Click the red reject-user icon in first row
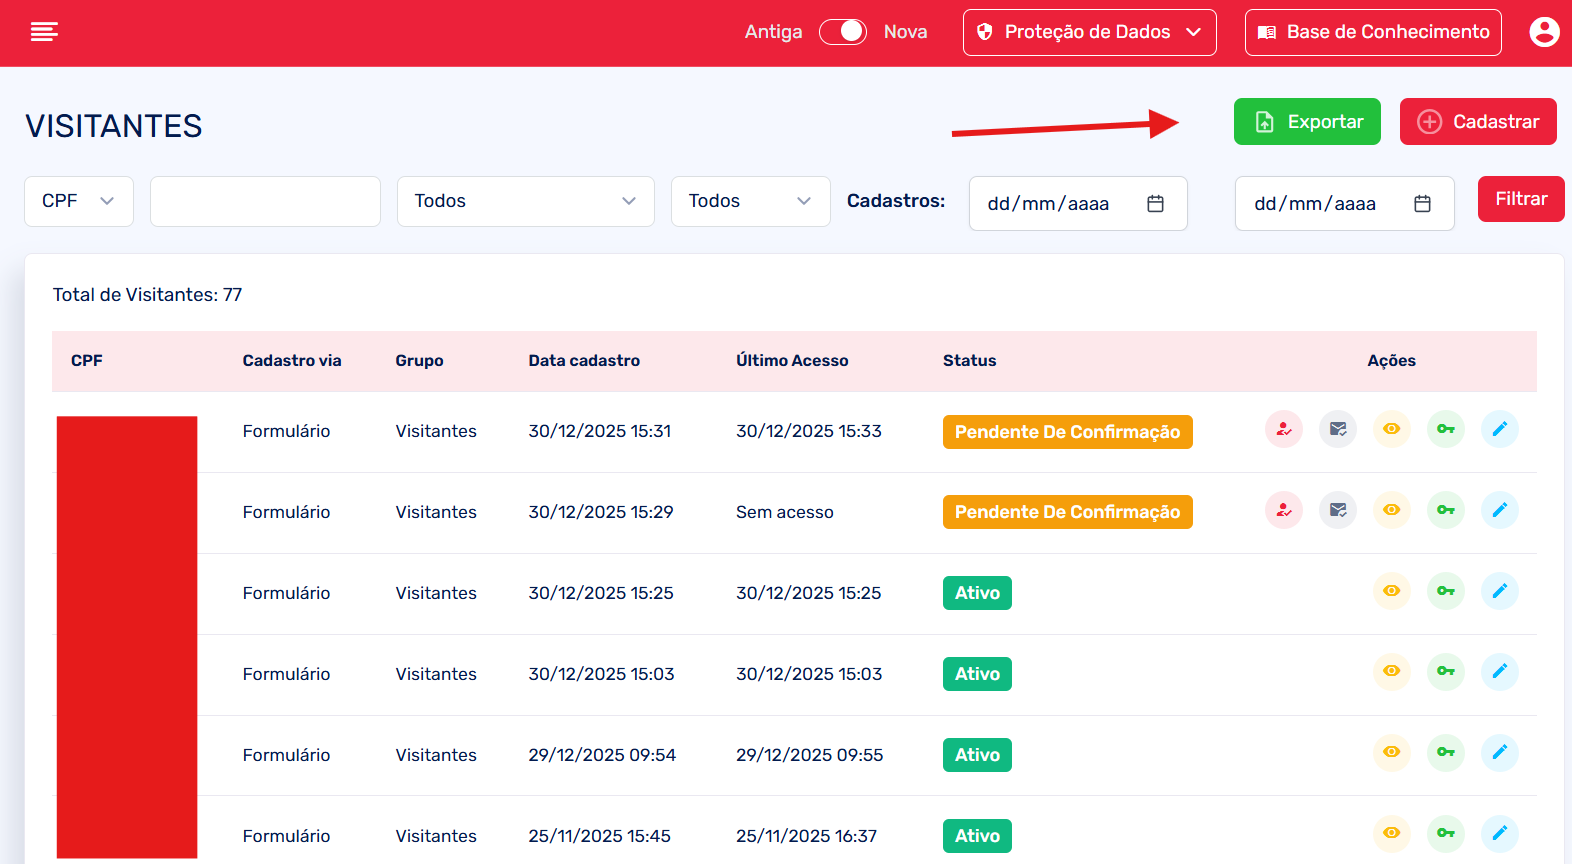Viewport: 1572px width, 864px height. [1283, 430]
